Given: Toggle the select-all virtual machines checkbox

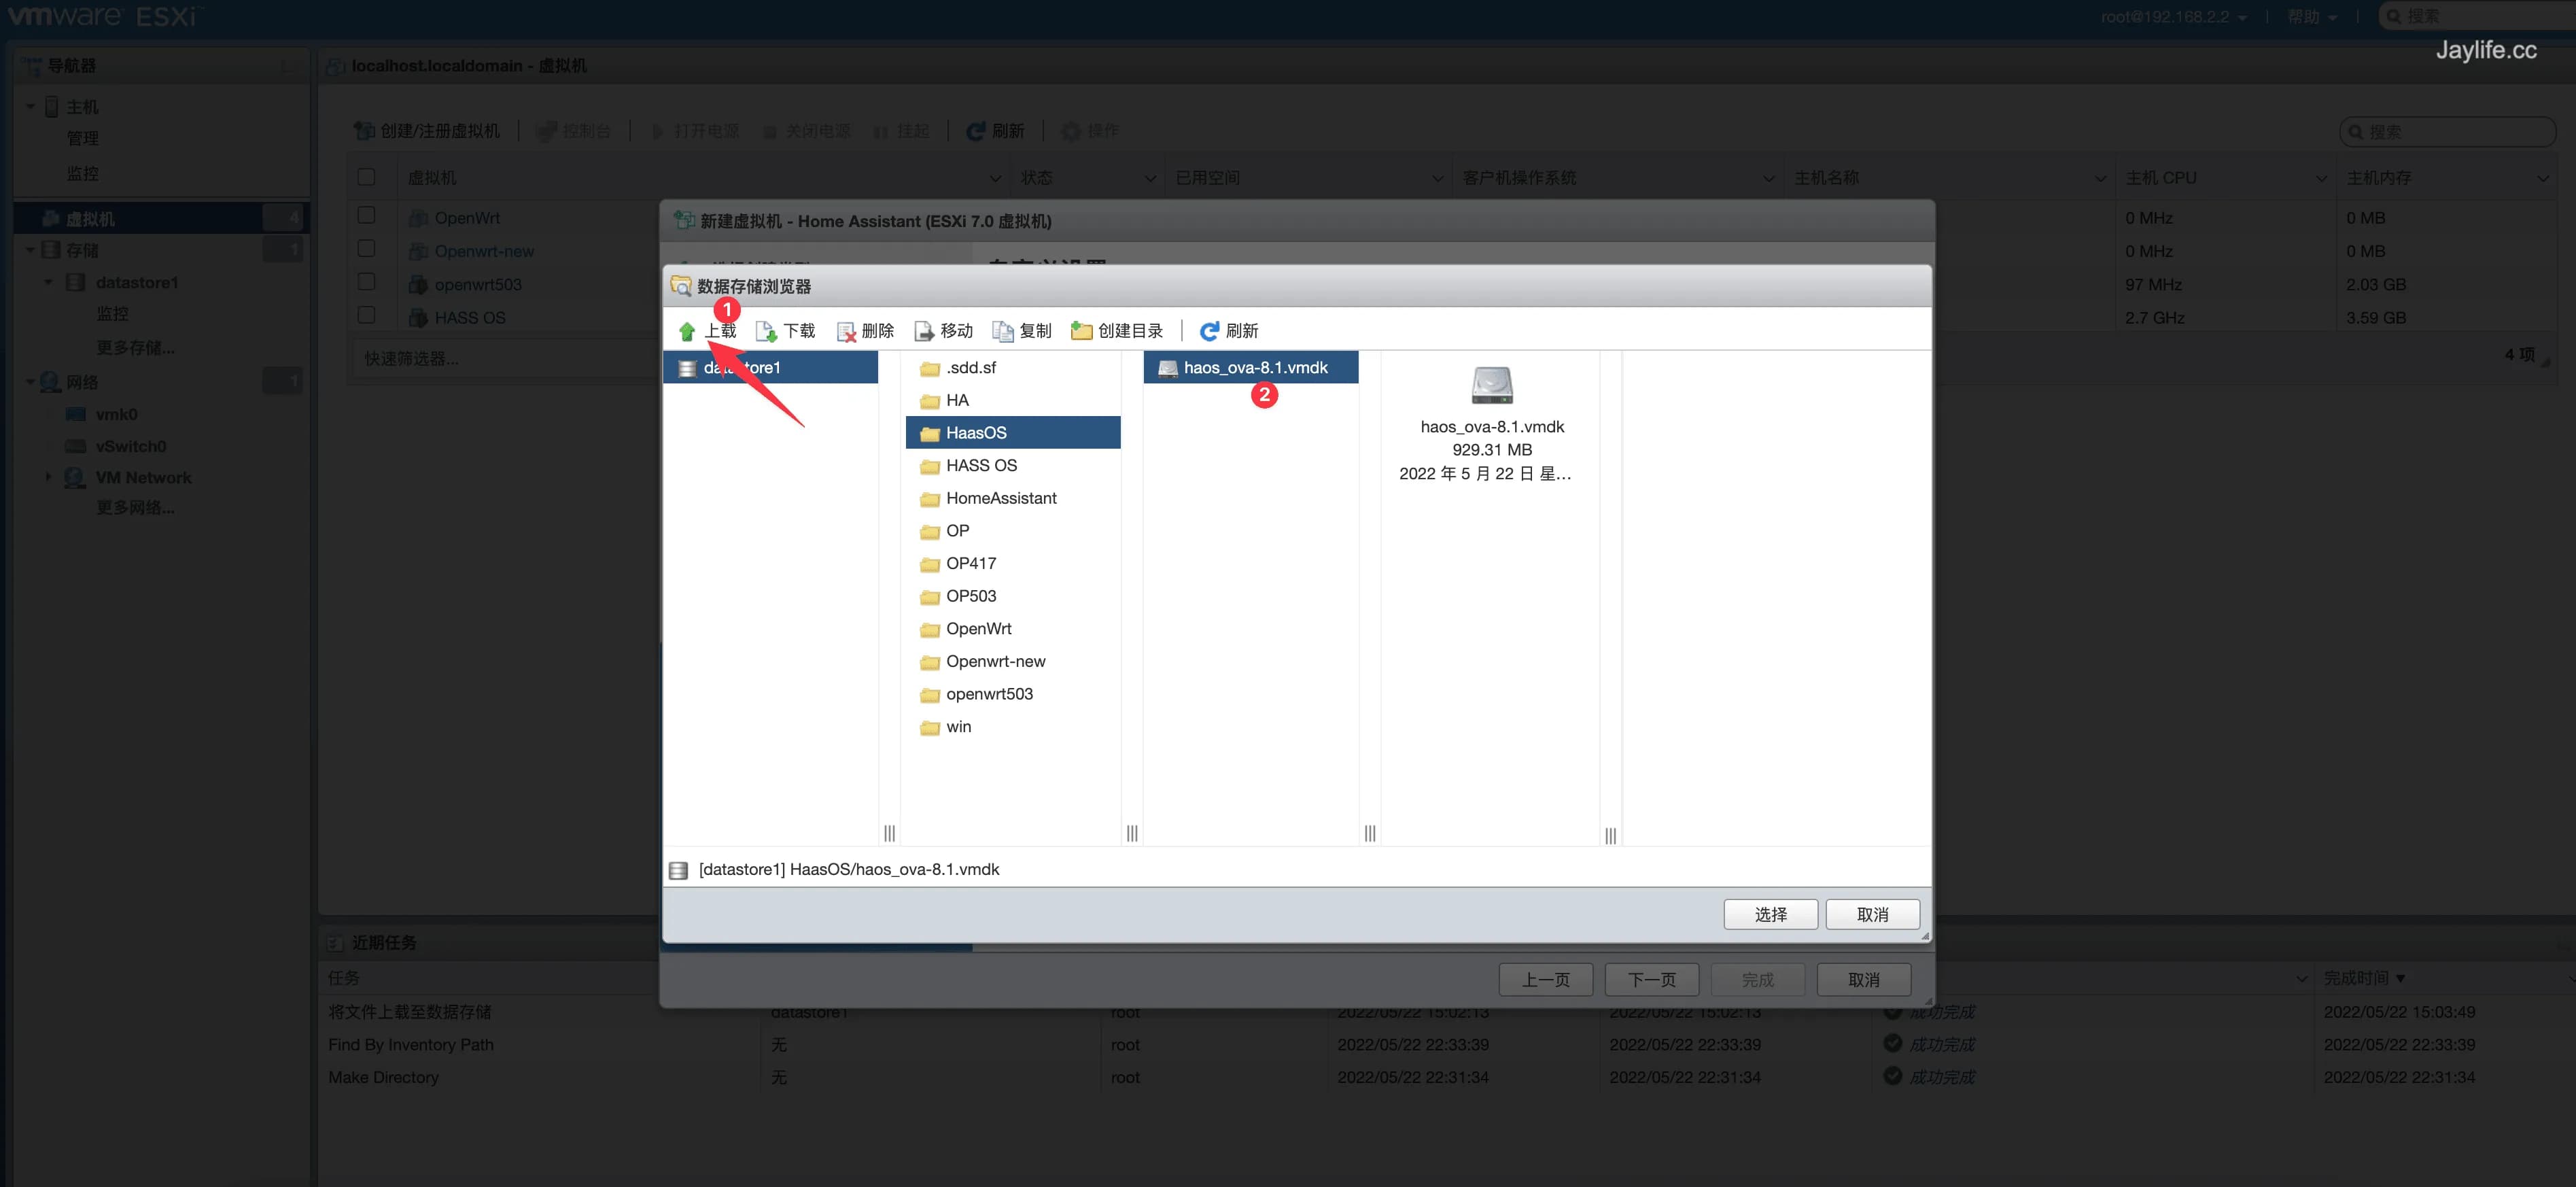Looking at the screenshot, I should pos(367,177).
